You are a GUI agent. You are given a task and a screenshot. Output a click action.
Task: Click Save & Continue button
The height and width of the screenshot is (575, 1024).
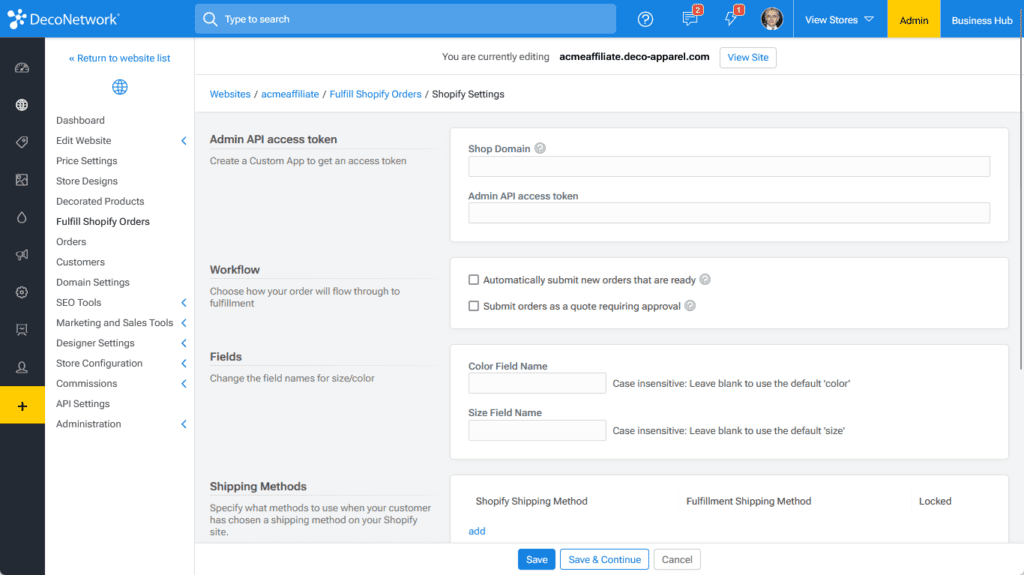click(x=604, y=559)
